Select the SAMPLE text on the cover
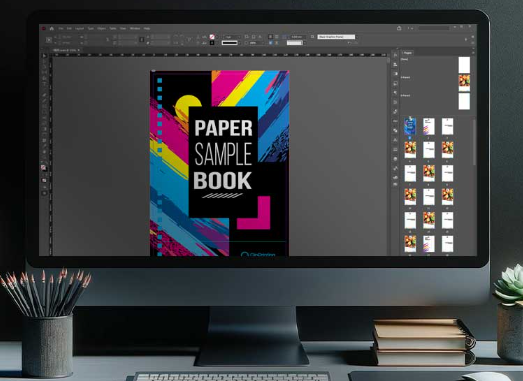The width and height of the screenshot is (523, 381). tap(223, 154)
